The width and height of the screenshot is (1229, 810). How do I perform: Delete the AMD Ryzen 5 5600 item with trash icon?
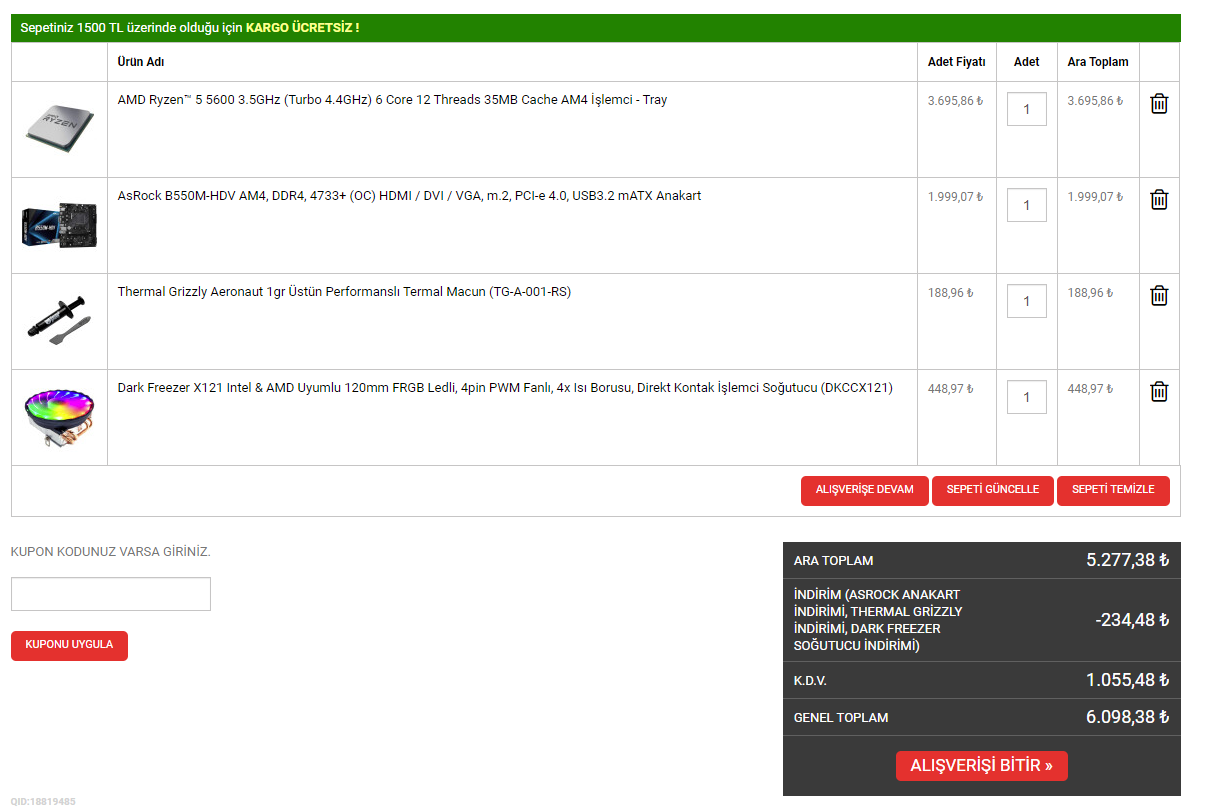point(1159,103)
